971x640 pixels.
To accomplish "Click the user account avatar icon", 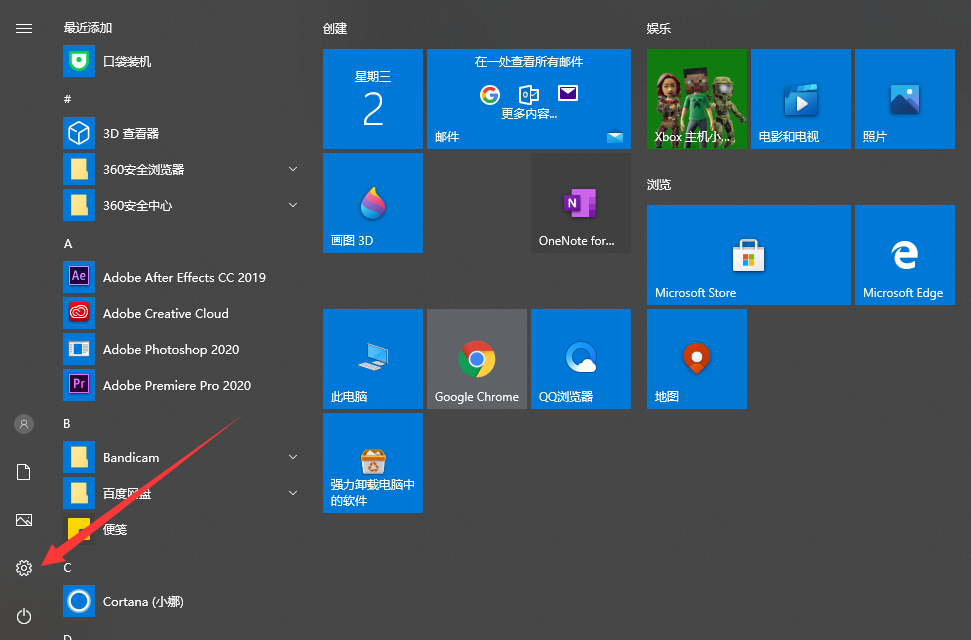I will coord(24,424).
